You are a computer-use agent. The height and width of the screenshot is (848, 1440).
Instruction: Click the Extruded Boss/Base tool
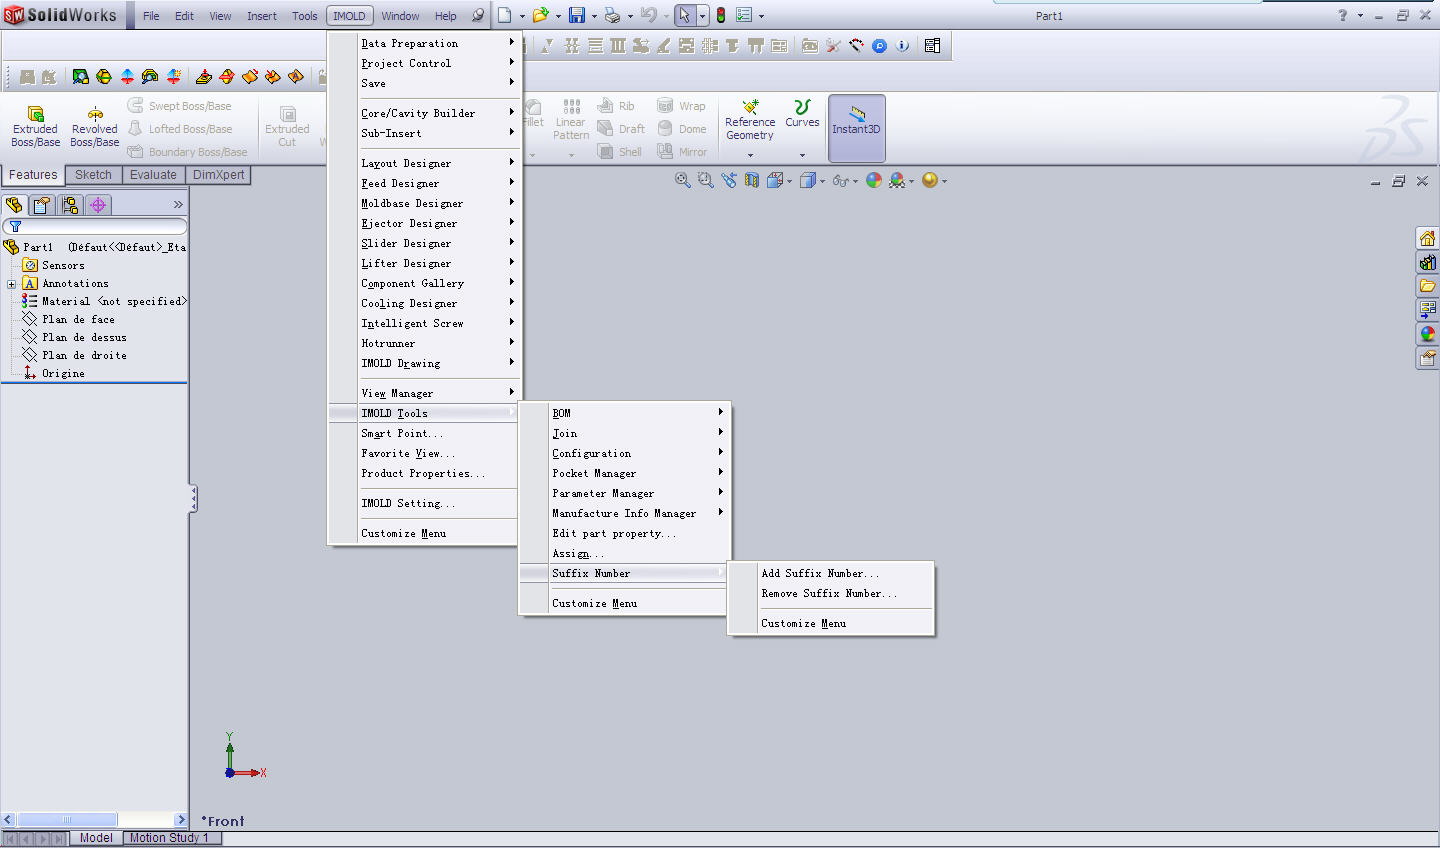pyautogui.click(x=35, y=127)
